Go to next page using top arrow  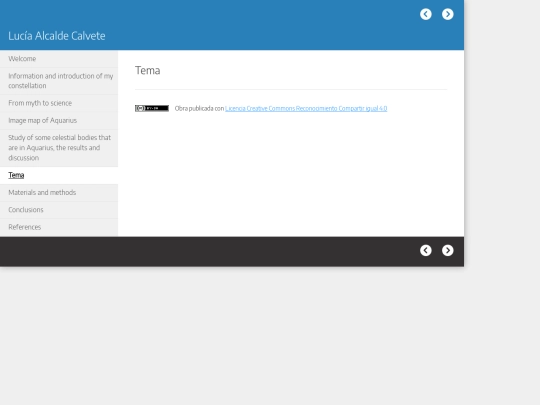tap(448, 14)
